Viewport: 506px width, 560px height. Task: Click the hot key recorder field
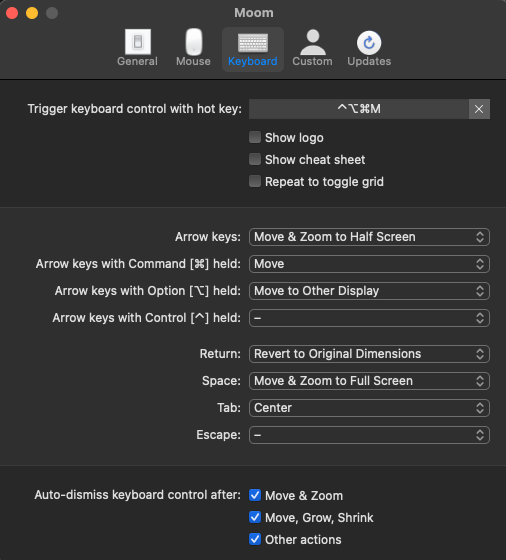359,109
